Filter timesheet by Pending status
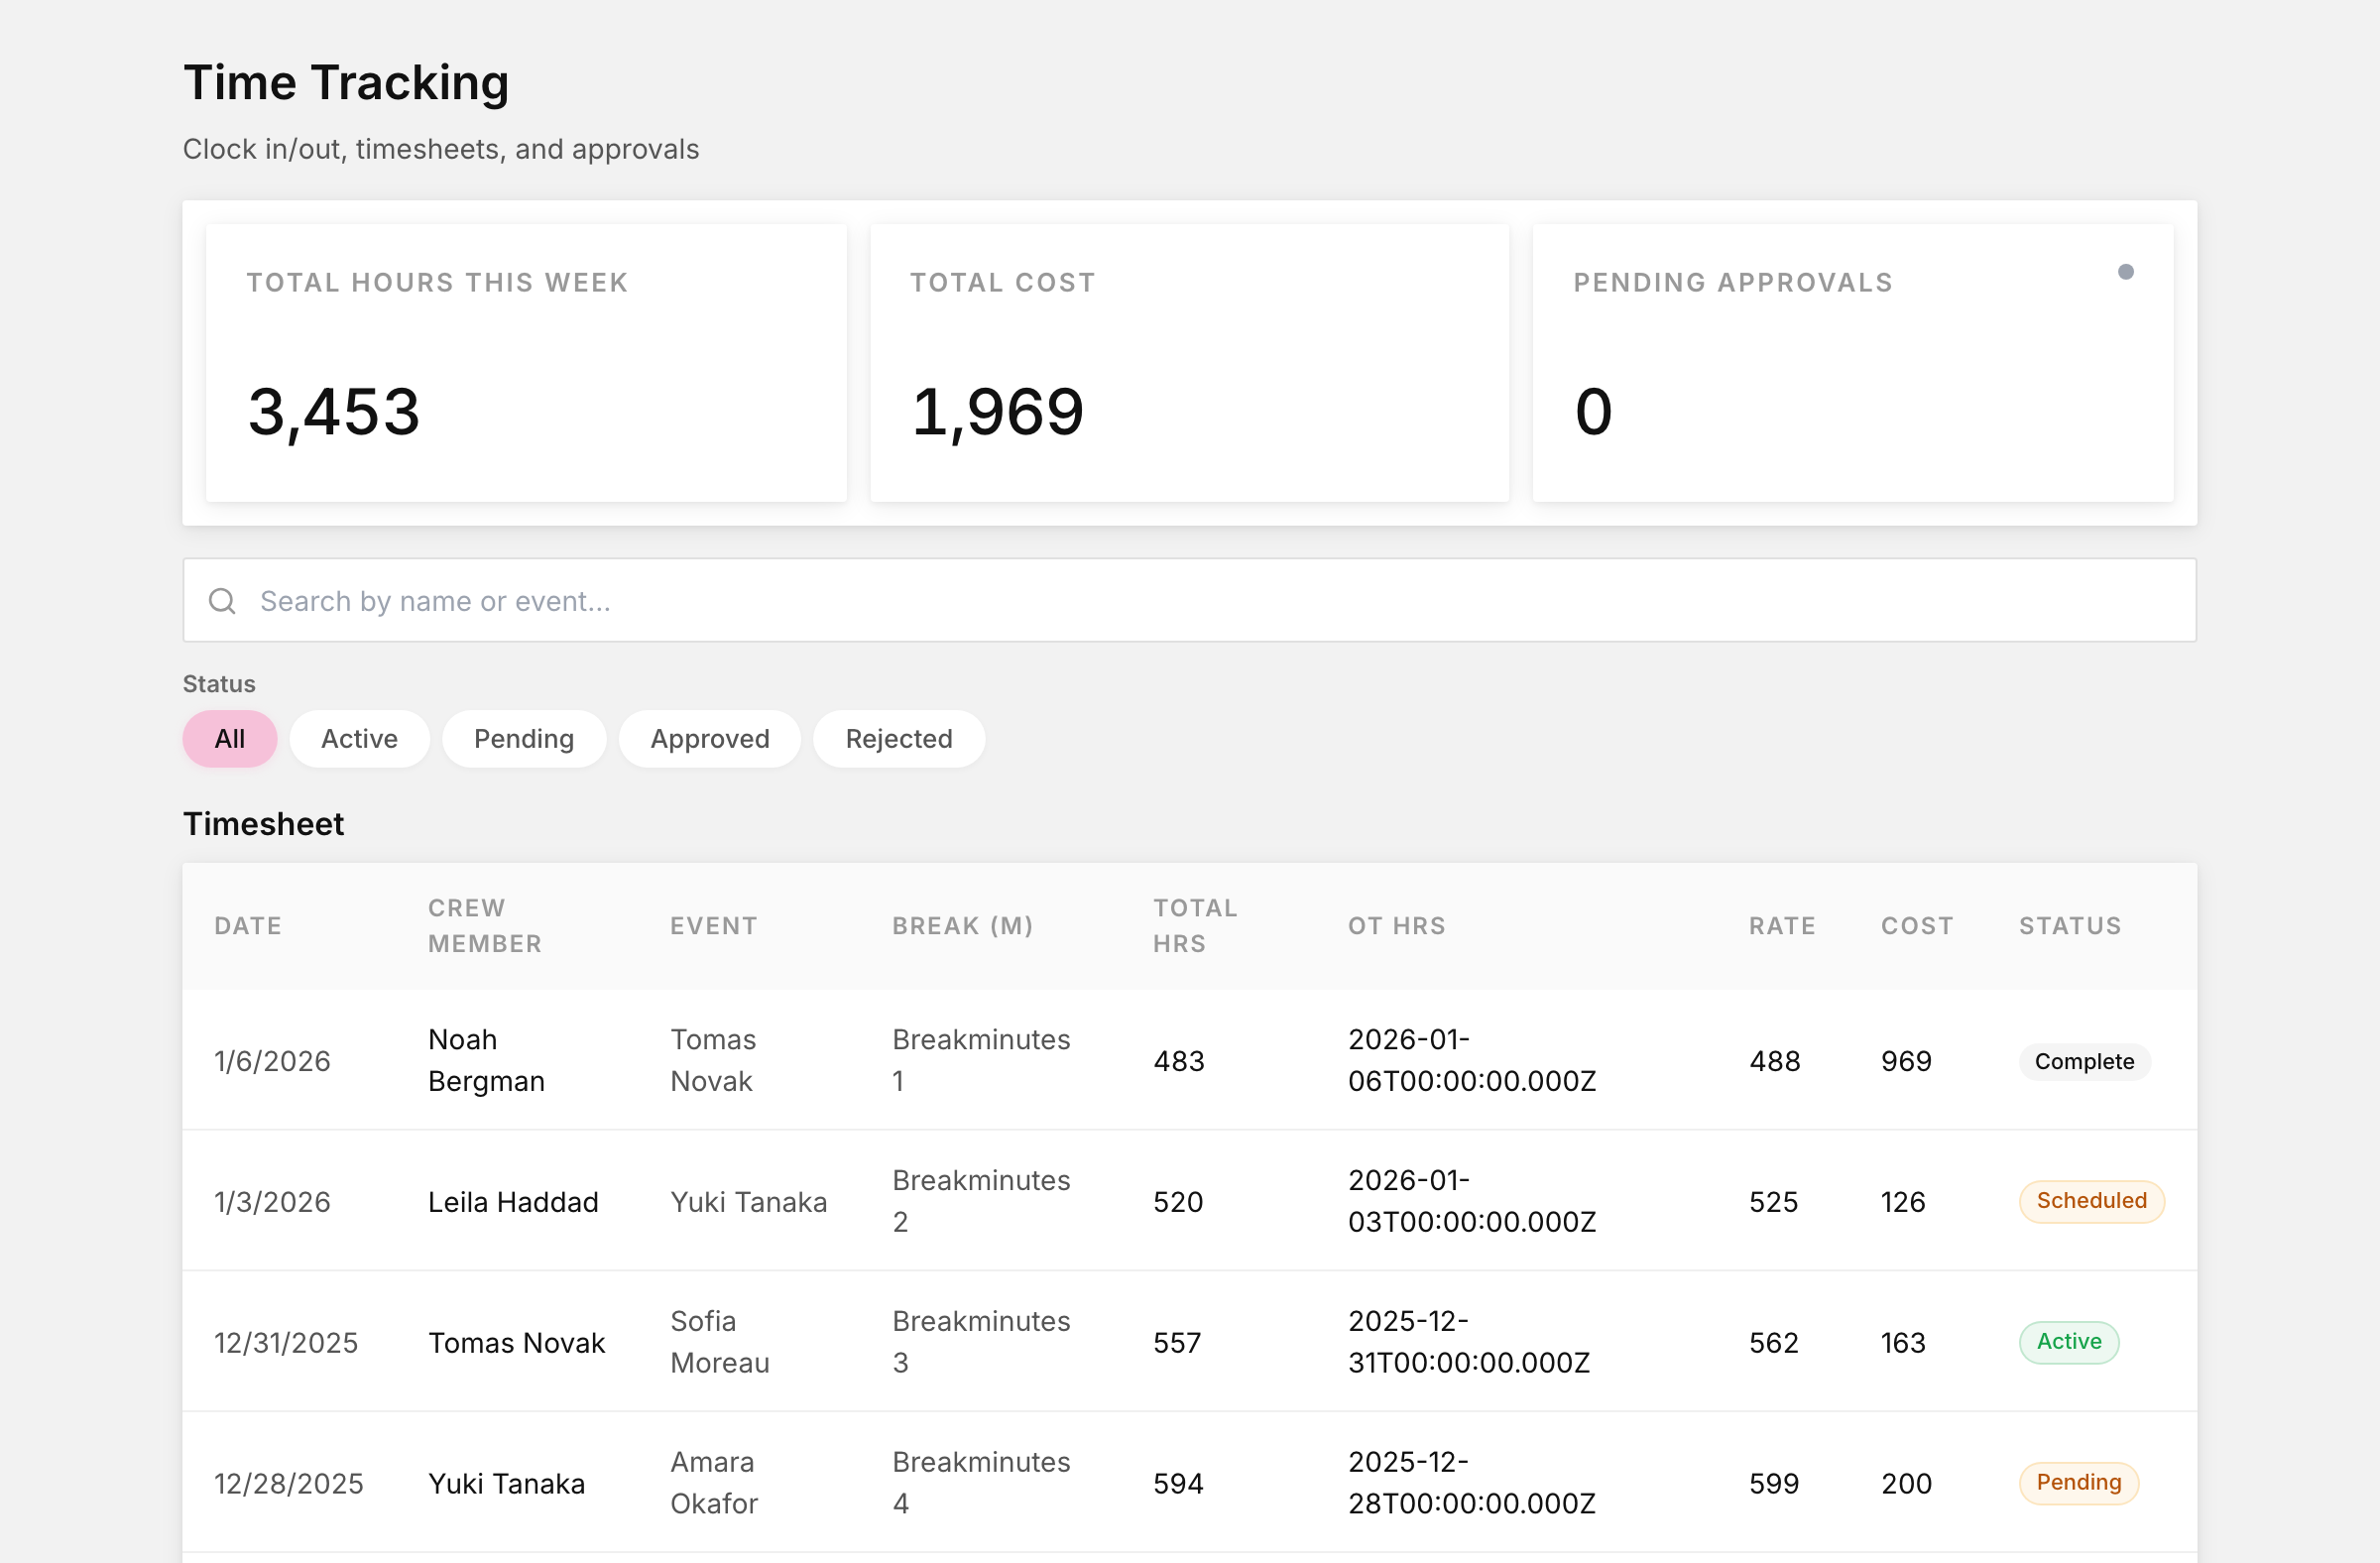Screen dimensions: 2380x1563 tap(524, 739)
